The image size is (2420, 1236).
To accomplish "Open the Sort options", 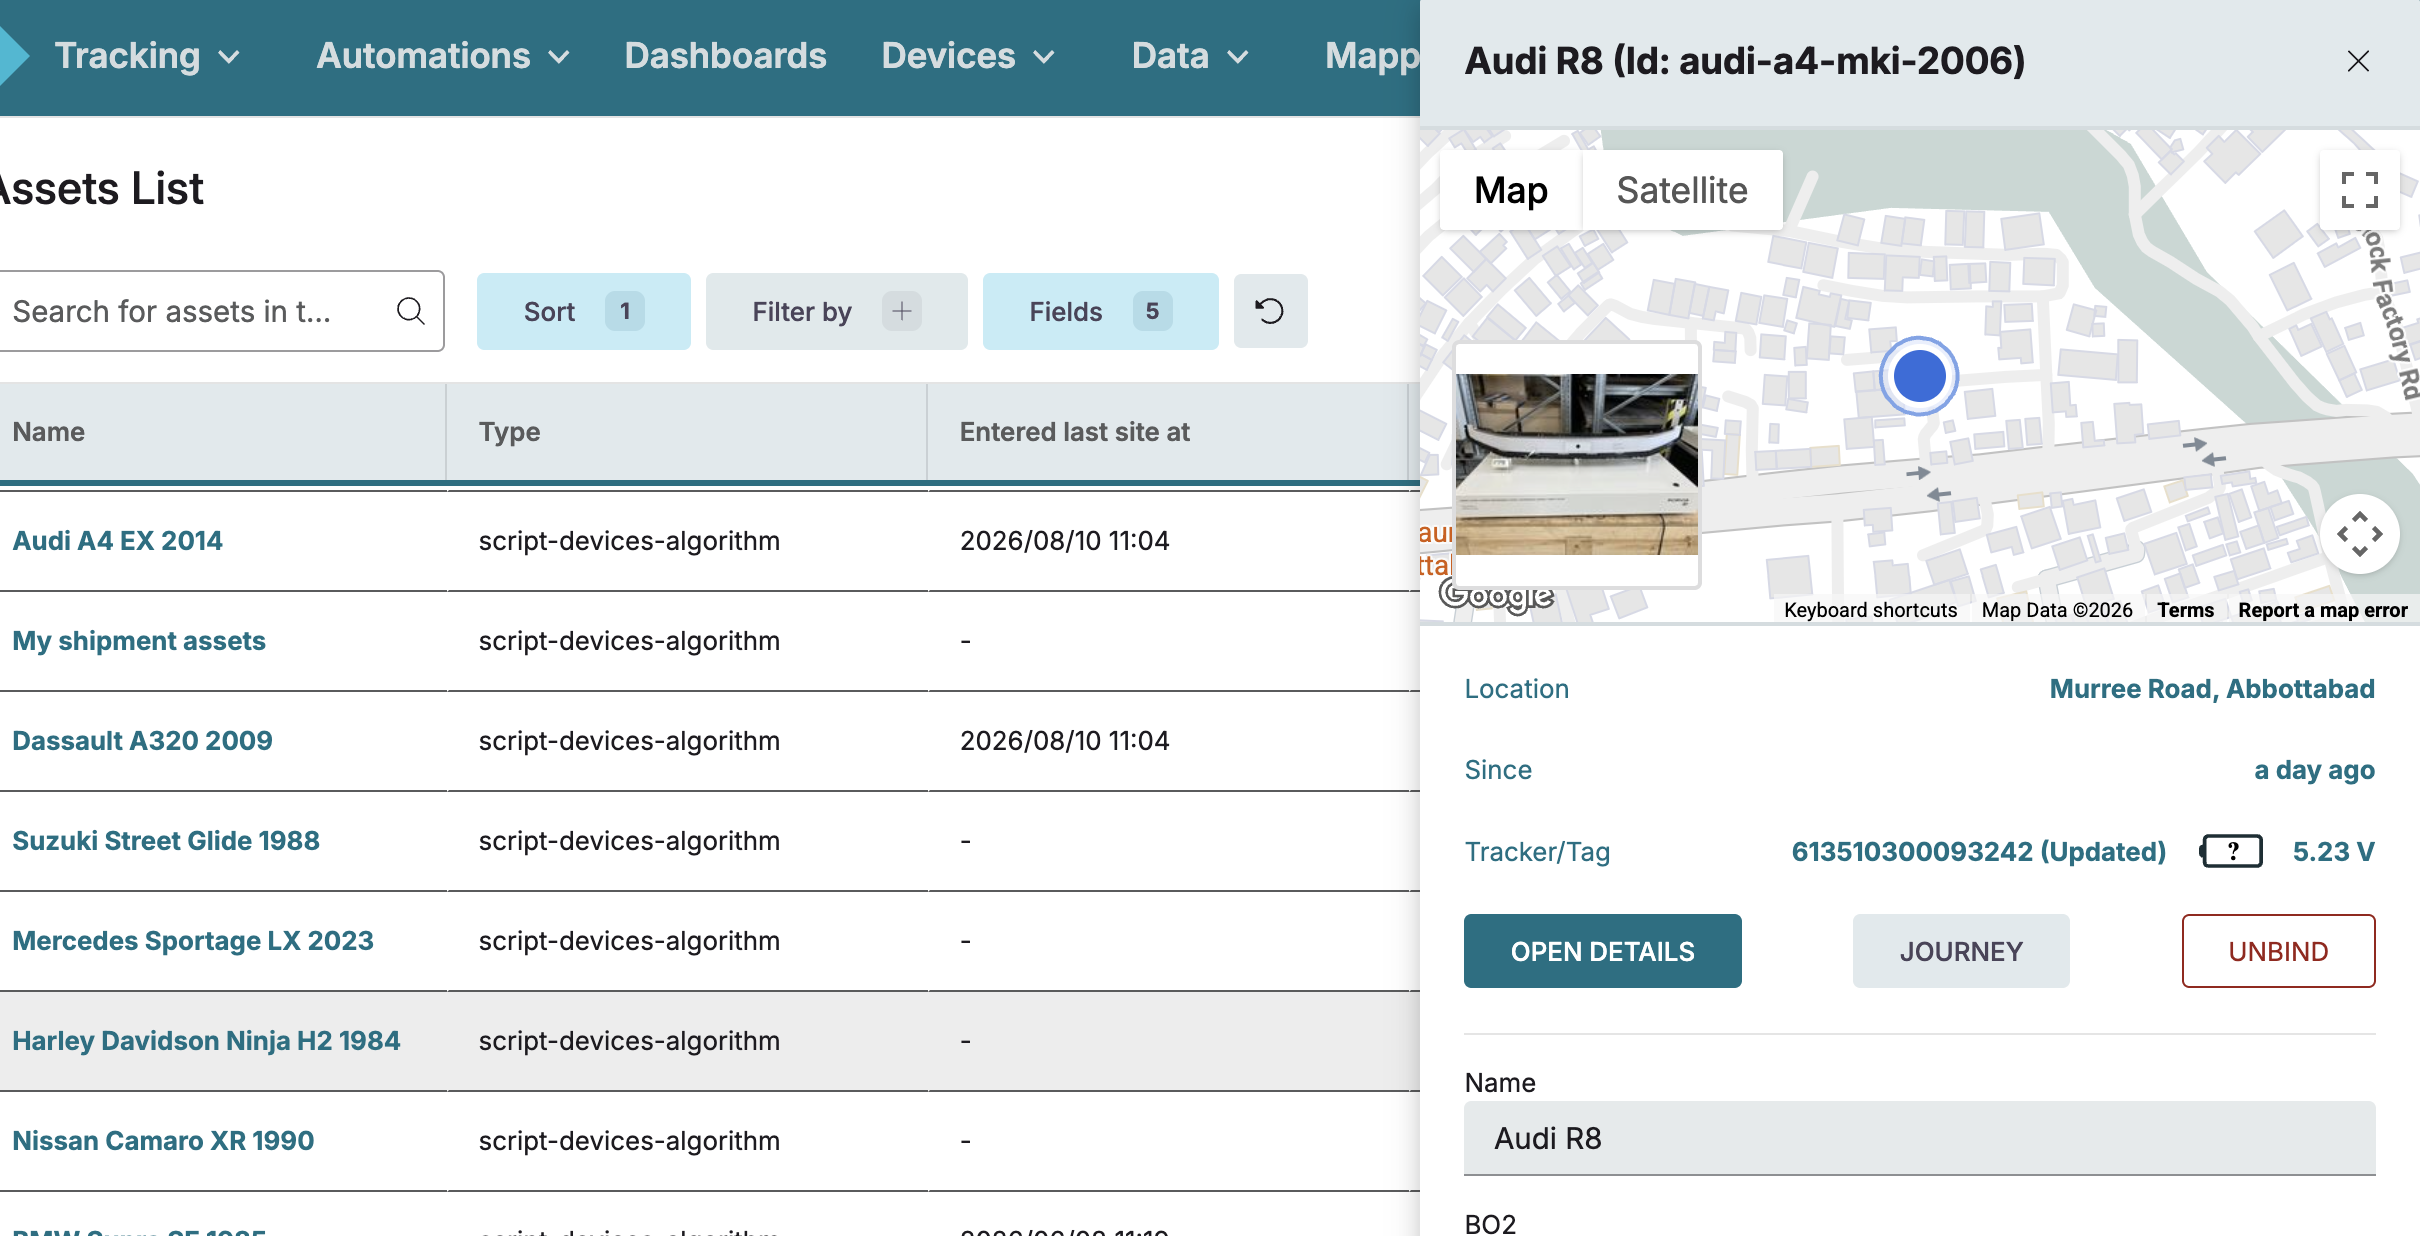I will click(584, 311).
